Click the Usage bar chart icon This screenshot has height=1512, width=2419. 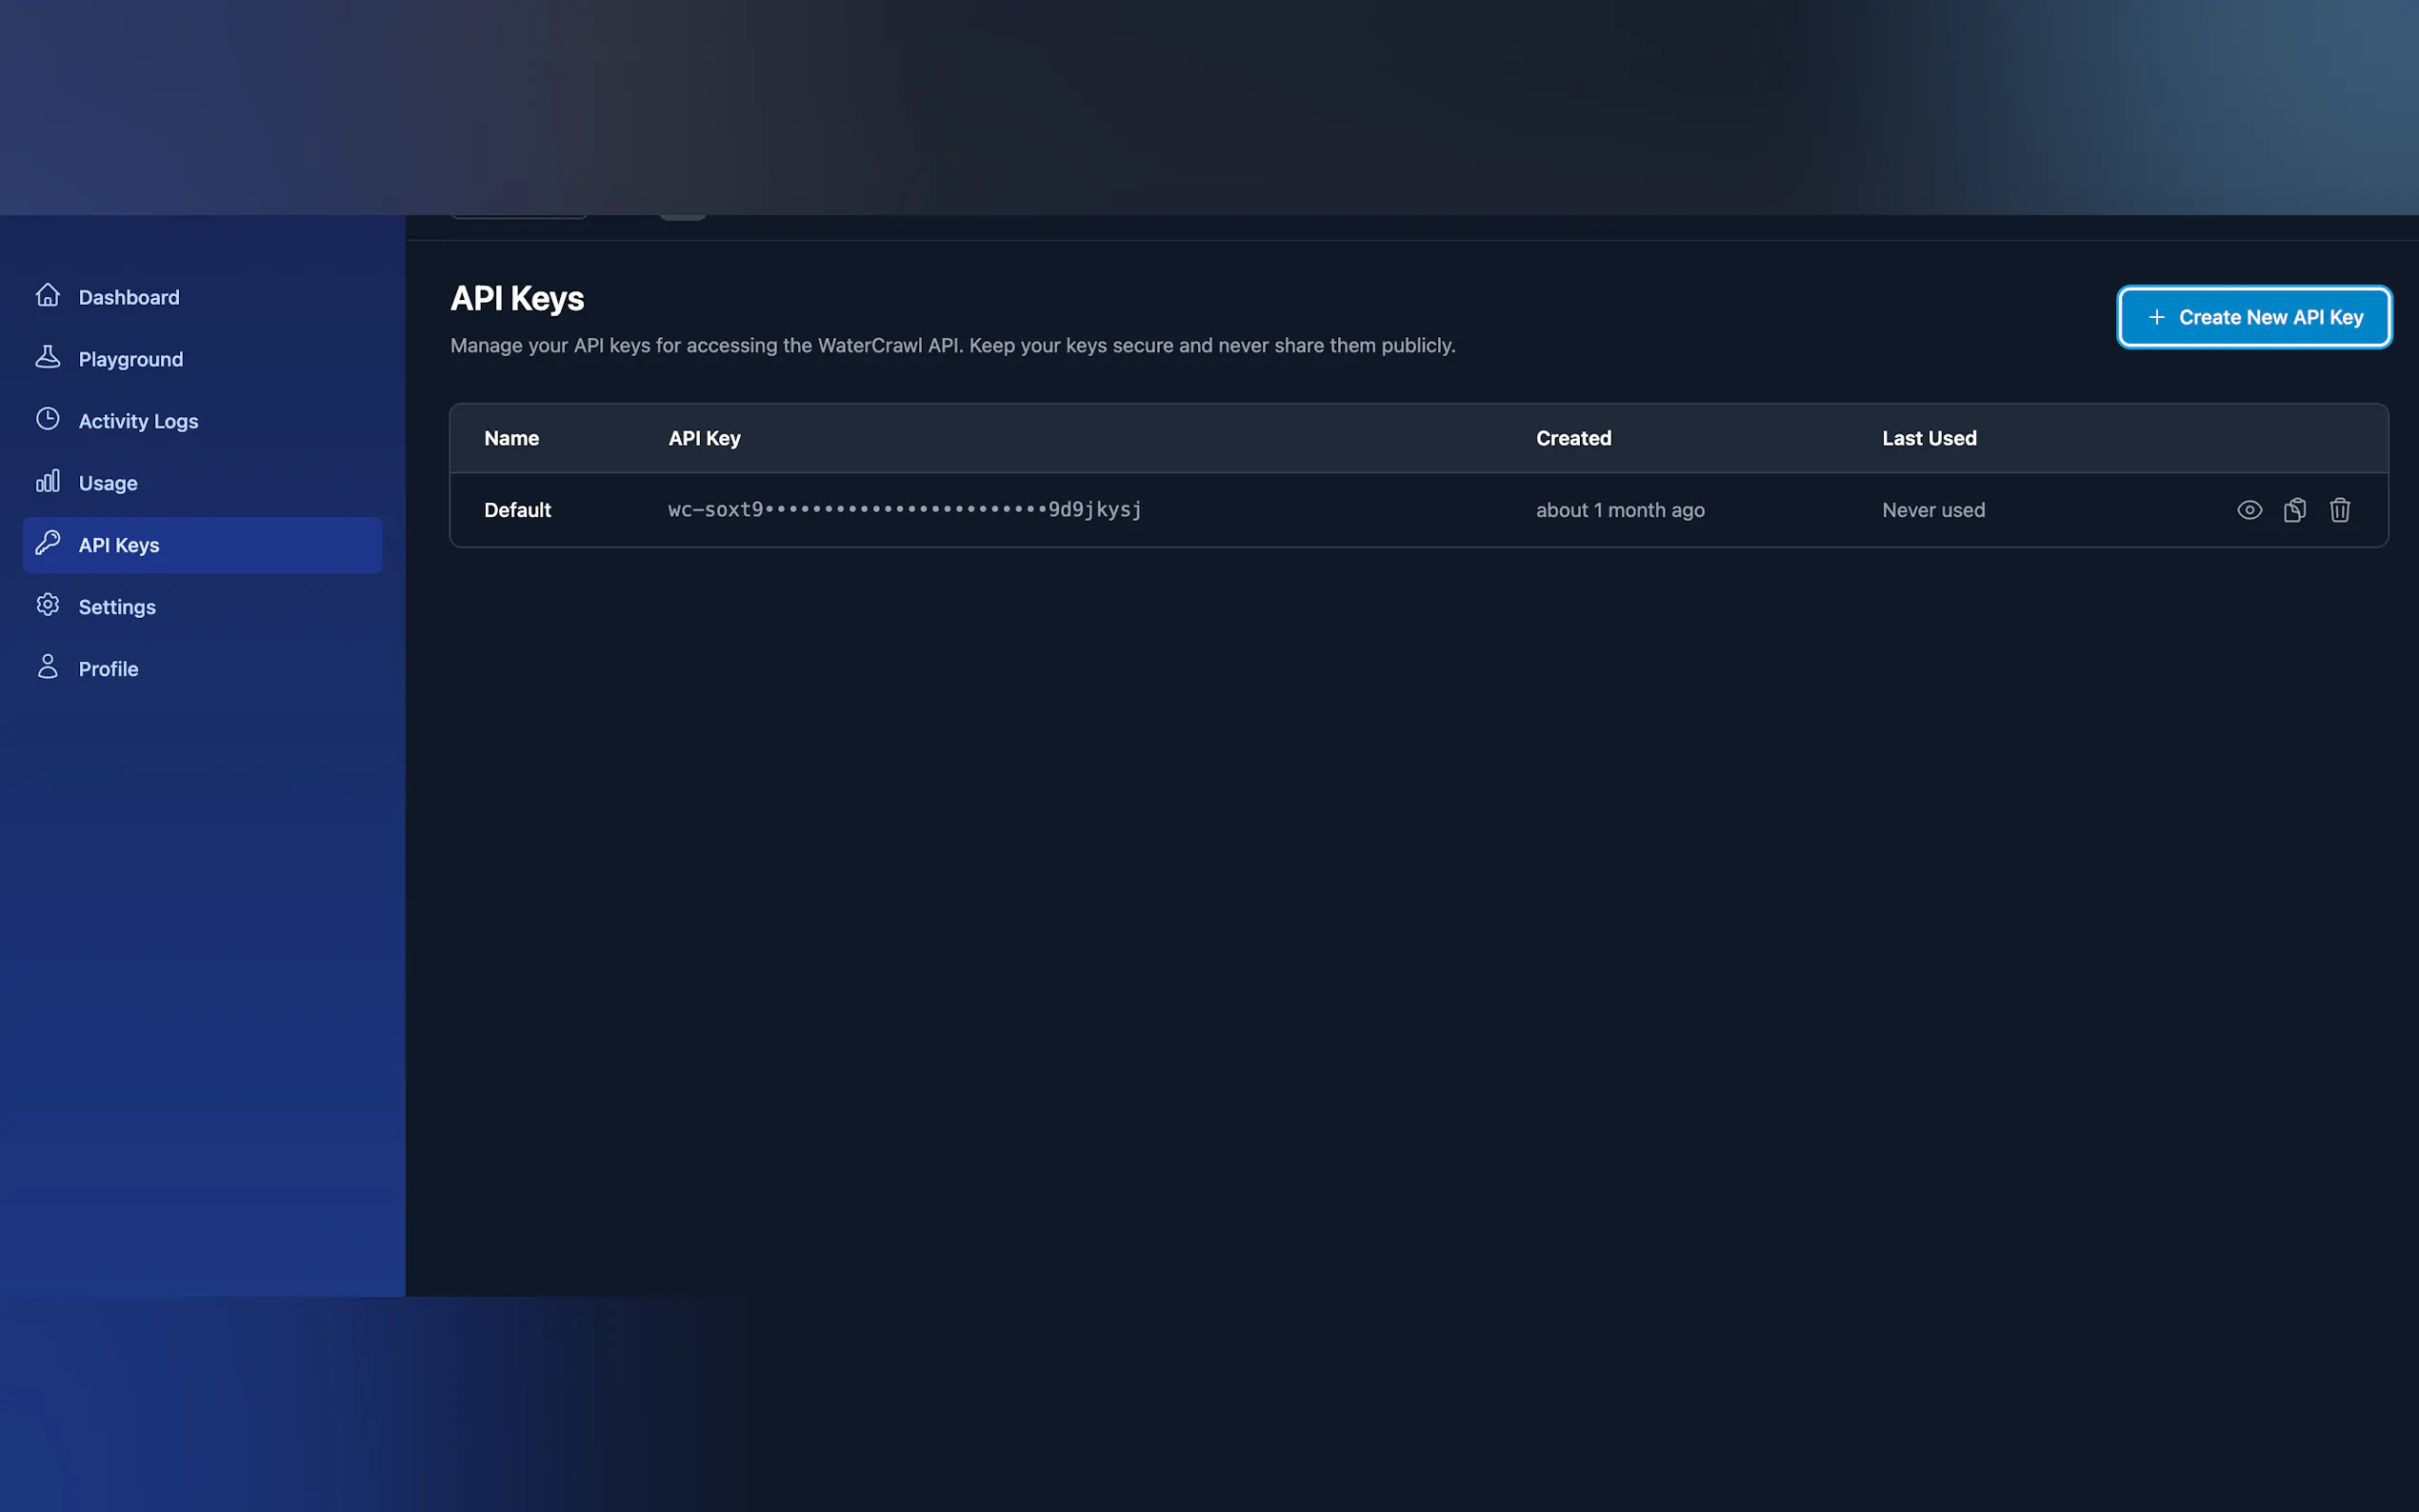(47, 482)
